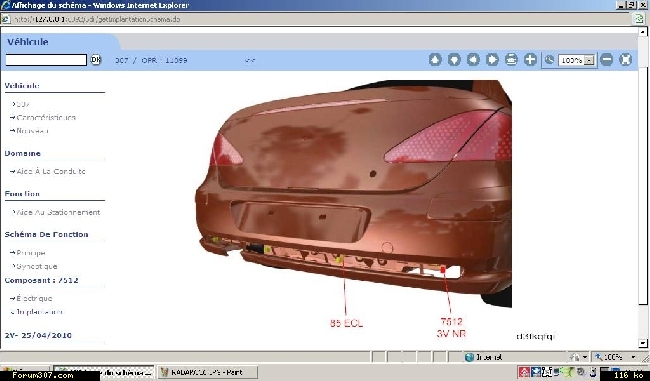The width and height of the screenshot is (650, 381).
Task: Open the Électrique component link
Action: (x=34, y=298)
